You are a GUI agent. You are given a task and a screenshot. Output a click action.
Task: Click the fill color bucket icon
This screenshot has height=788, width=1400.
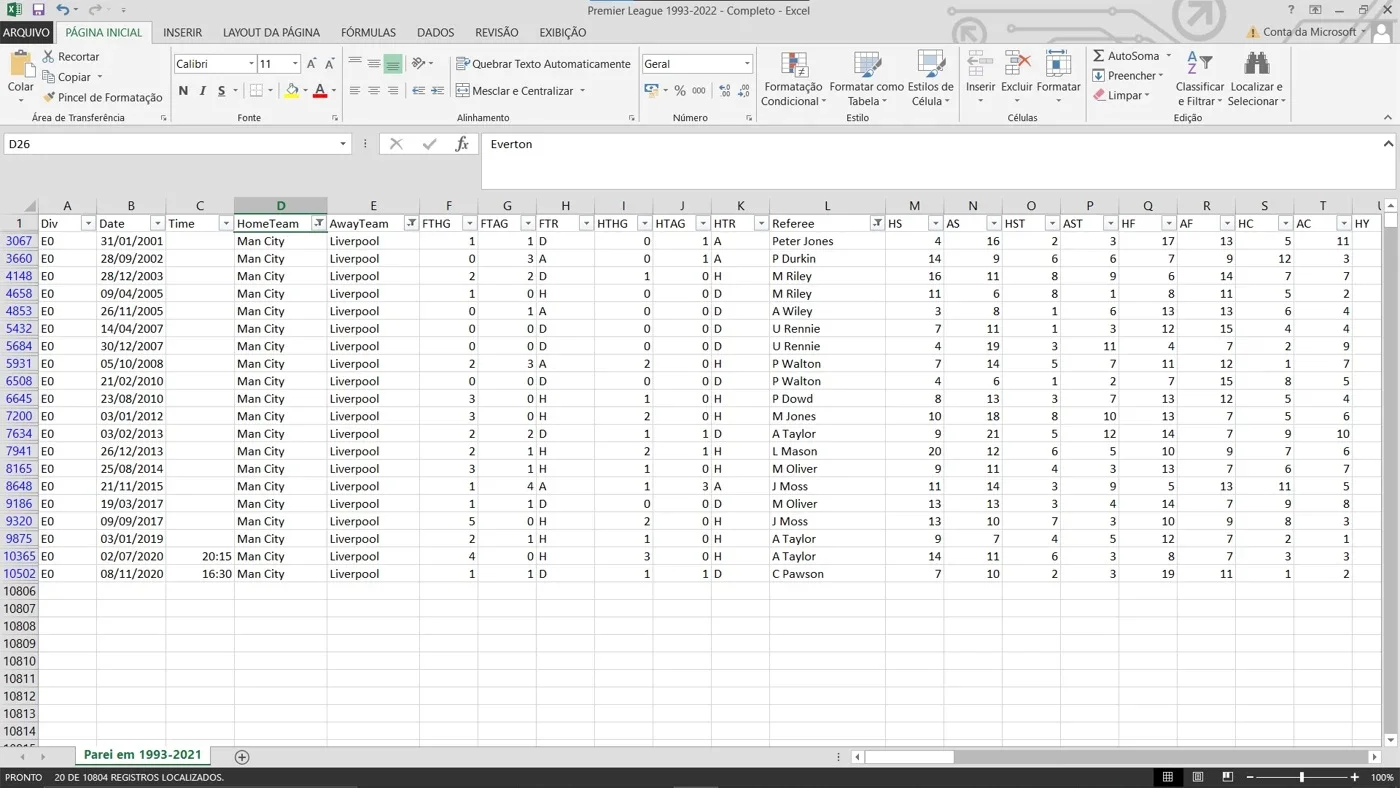pyautogui.click(x=291, y=91)
